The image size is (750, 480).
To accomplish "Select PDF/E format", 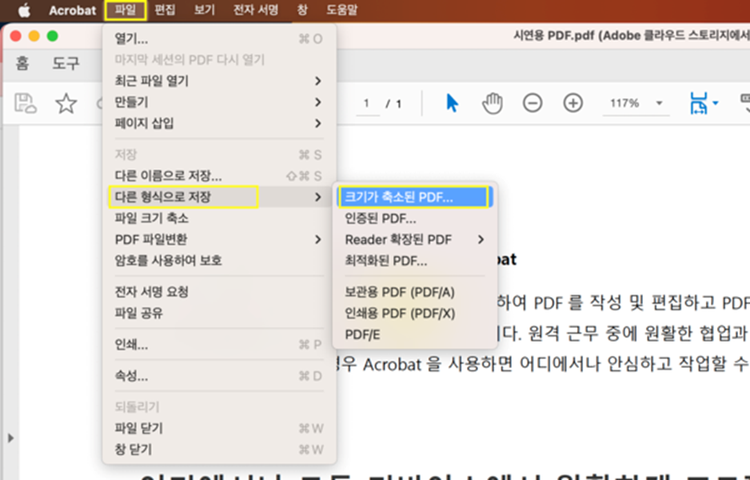I will point(414,334).
